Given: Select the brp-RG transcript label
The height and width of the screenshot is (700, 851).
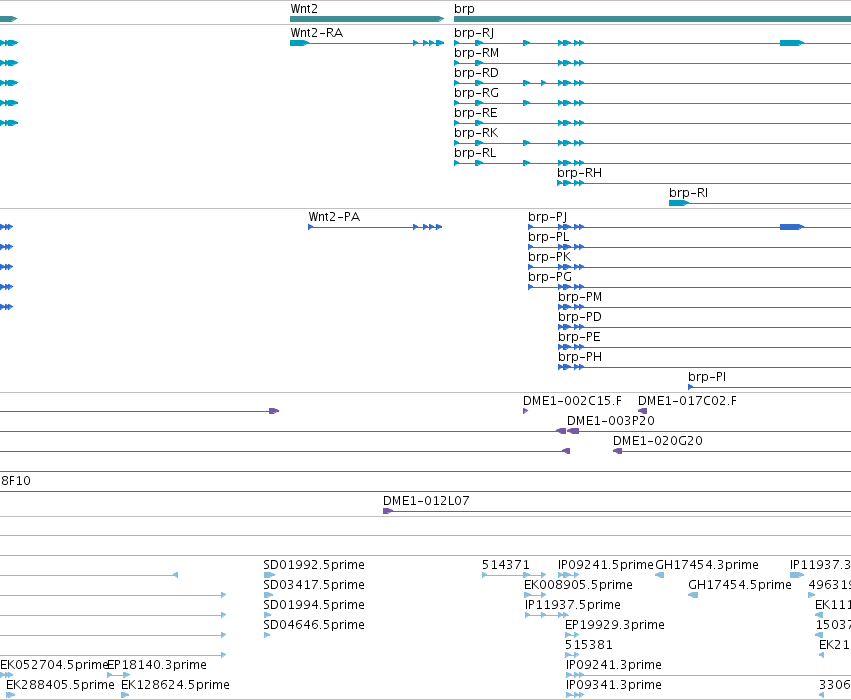Looking at the screenshot, I should tap(476, 93).
